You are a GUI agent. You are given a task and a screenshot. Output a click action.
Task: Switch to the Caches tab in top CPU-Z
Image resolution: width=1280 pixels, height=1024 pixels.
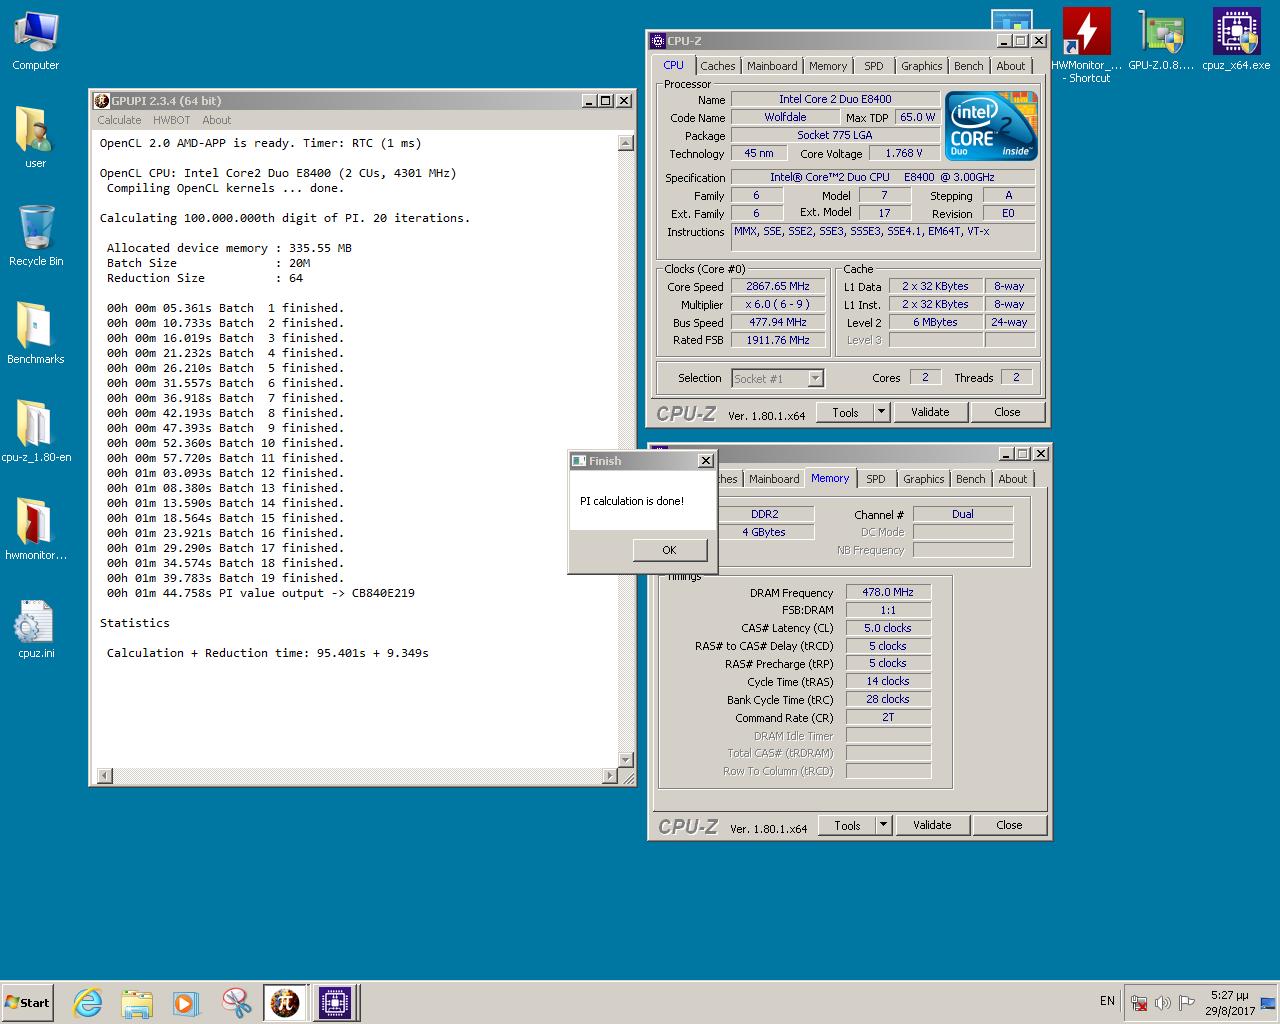point(717,66)
